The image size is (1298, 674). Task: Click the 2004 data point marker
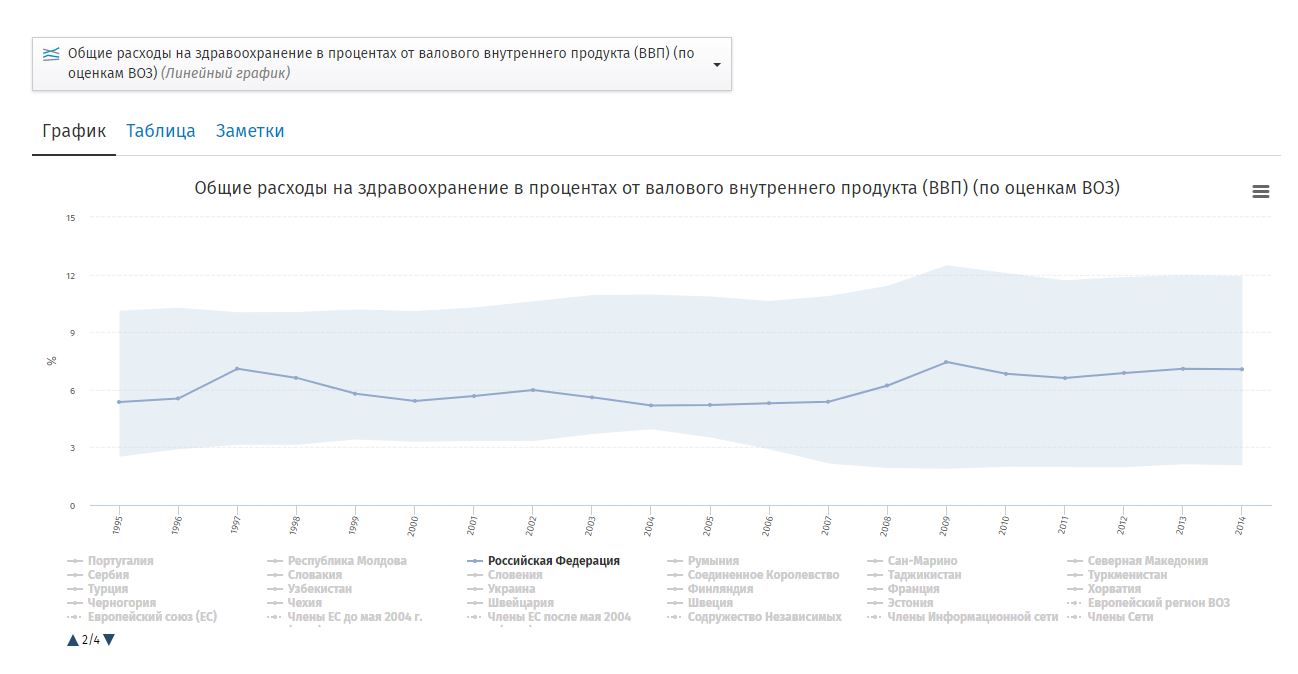[x=651, y=405]
